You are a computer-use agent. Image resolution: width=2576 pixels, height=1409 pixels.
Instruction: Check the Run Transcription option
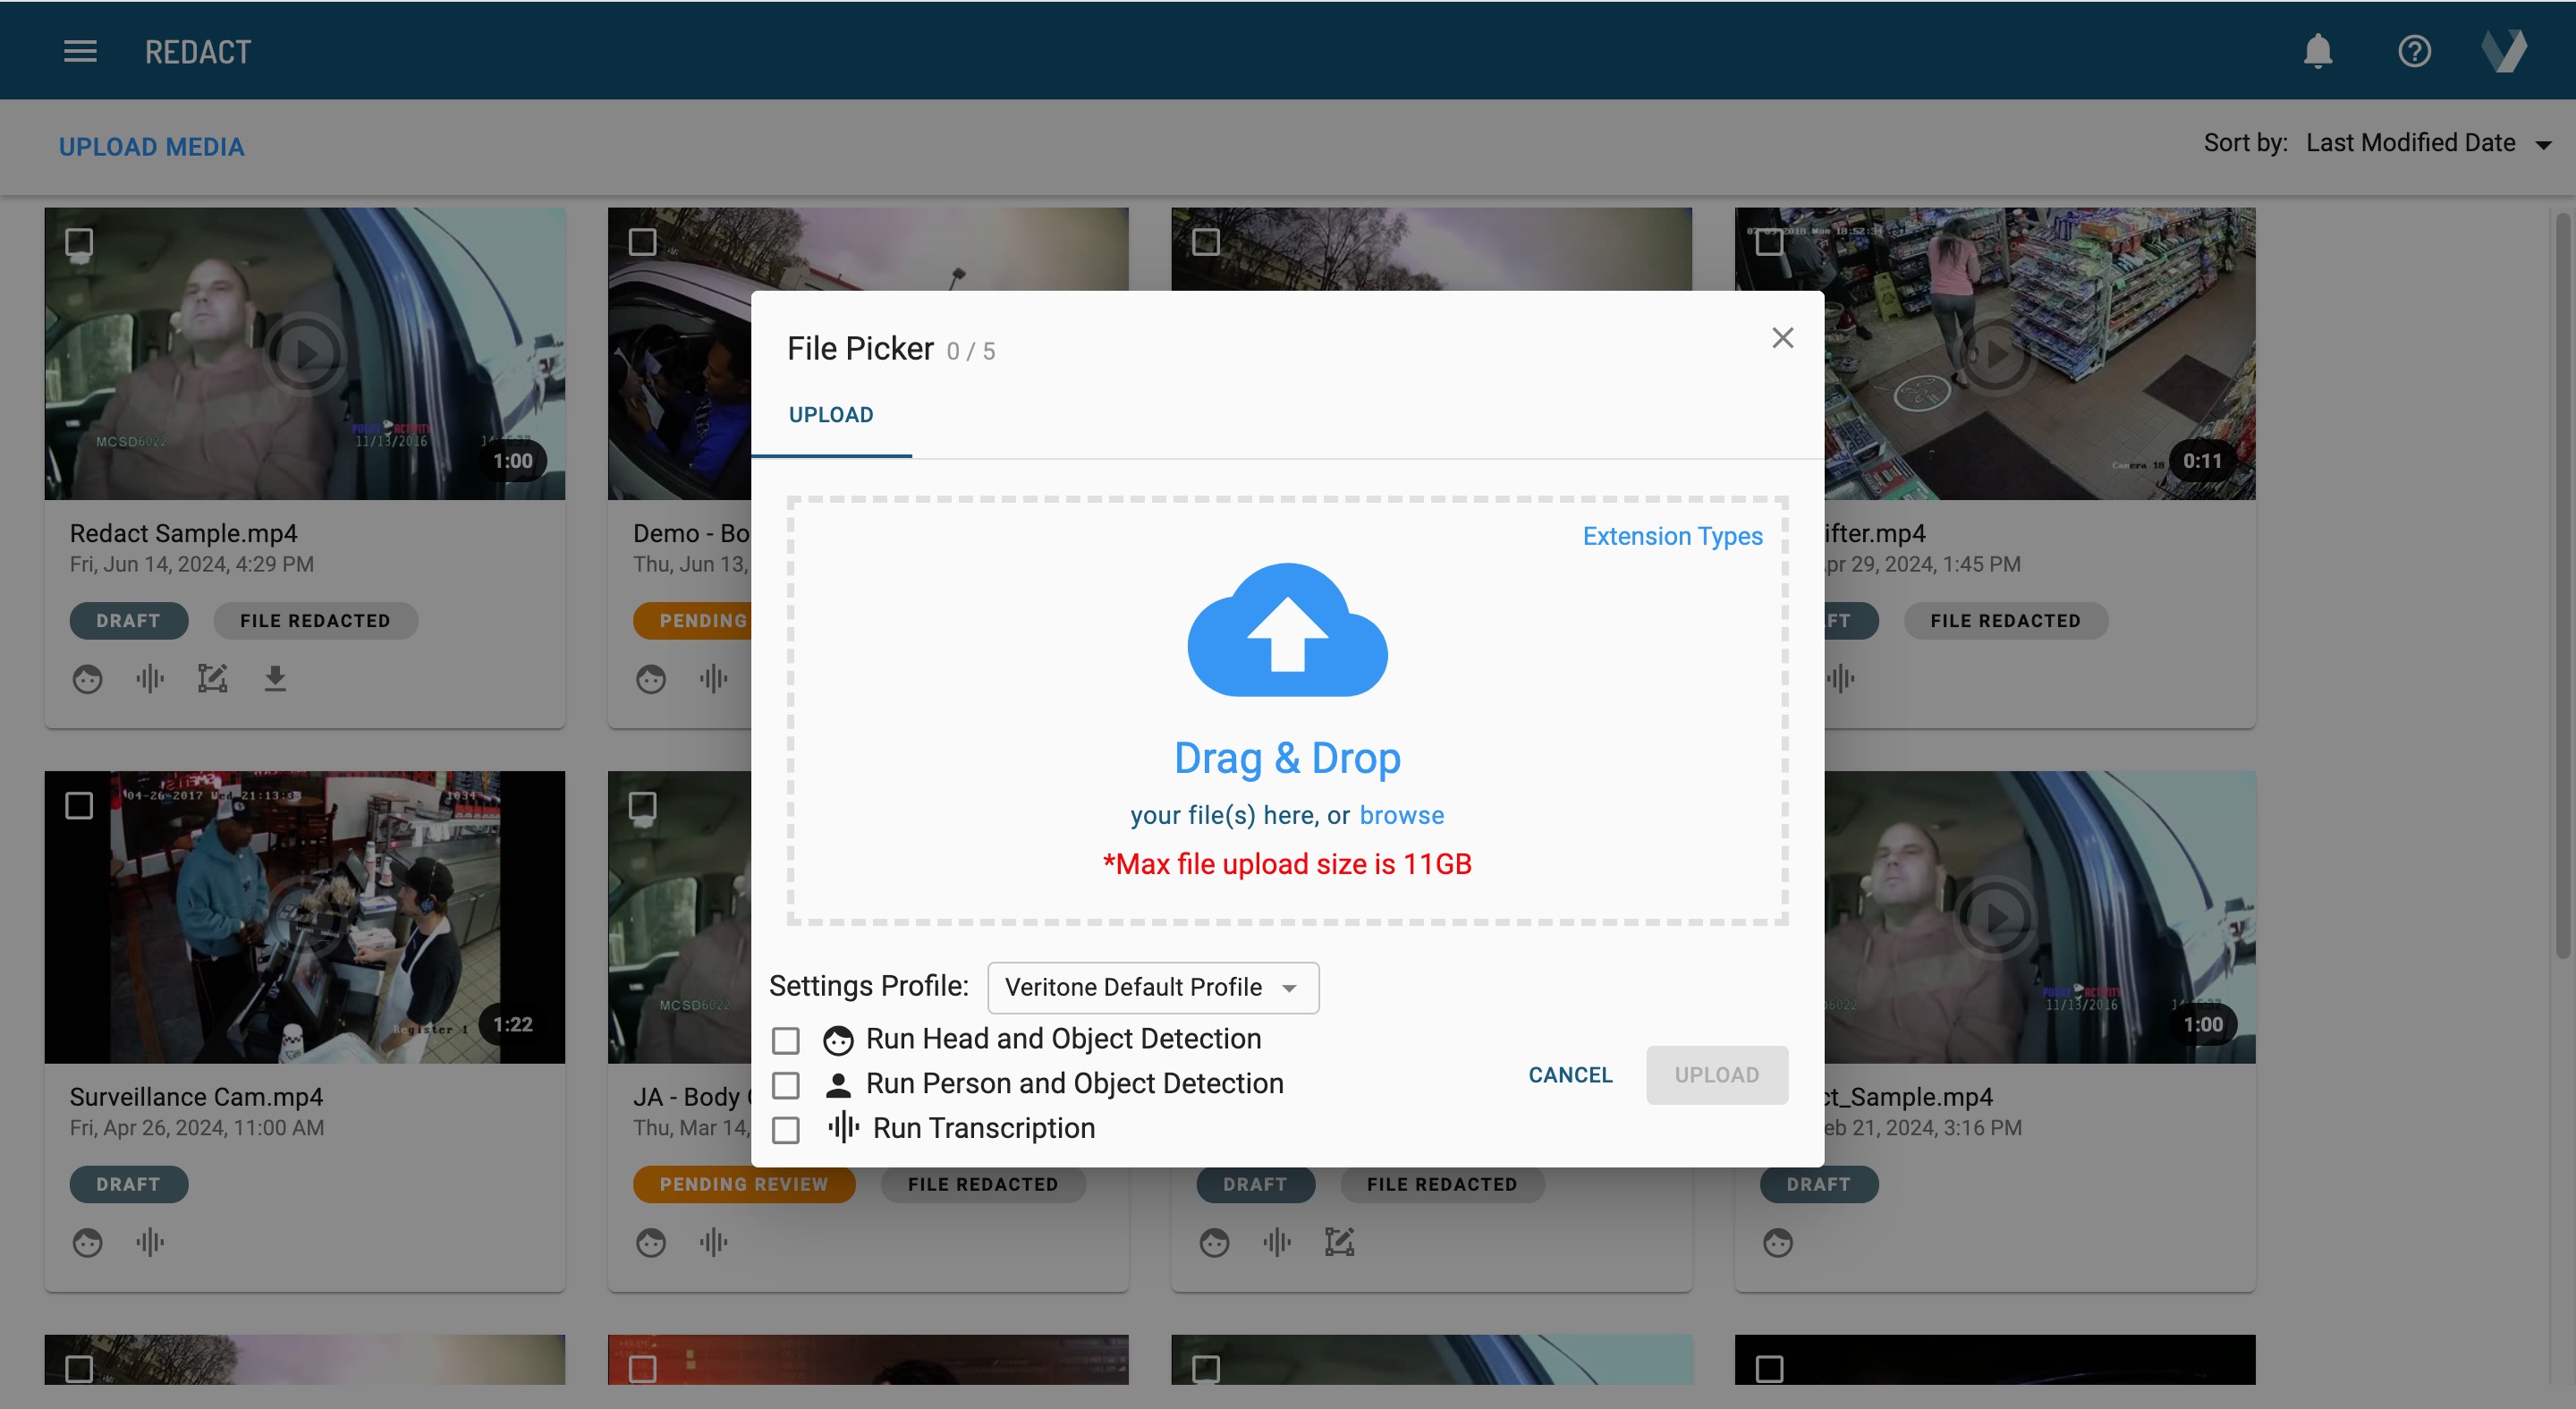tap(786, 1129)
